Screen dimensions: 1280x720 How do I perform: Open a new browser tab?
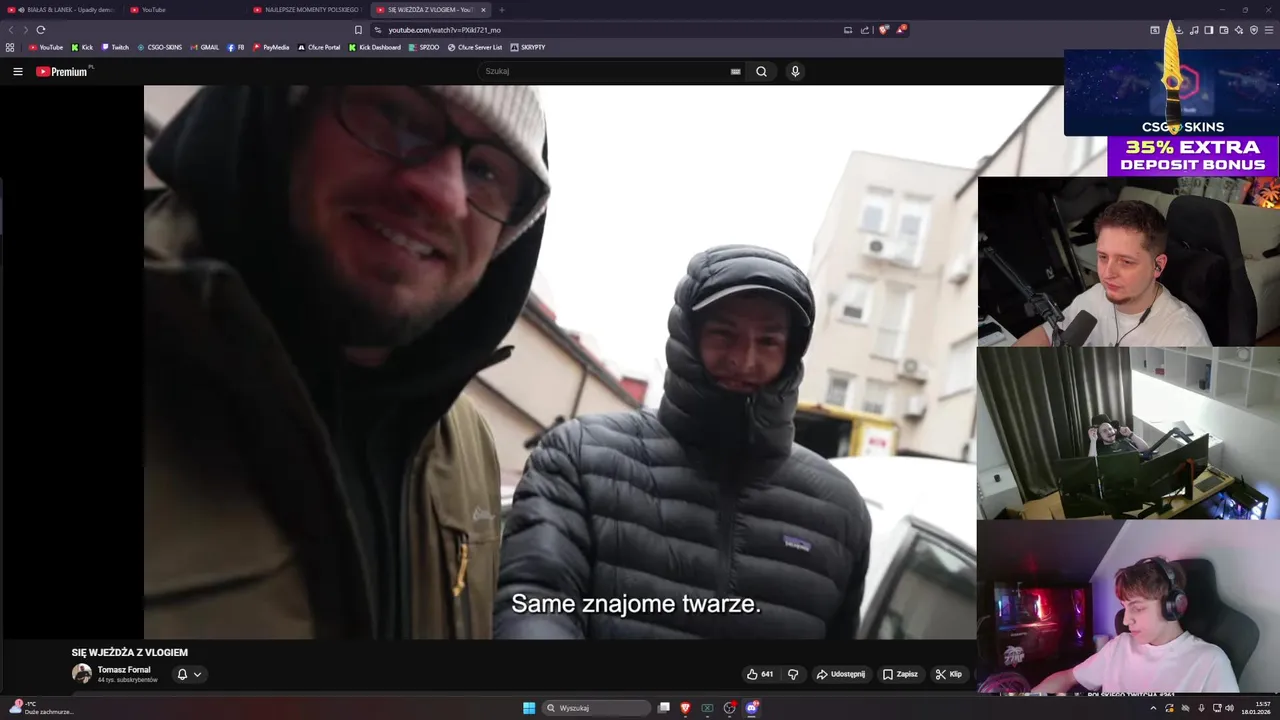502,10
